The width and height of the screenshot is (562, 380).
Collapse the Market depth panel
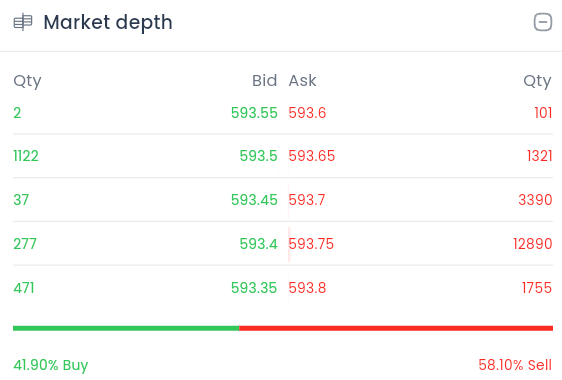tap(543, 22)
